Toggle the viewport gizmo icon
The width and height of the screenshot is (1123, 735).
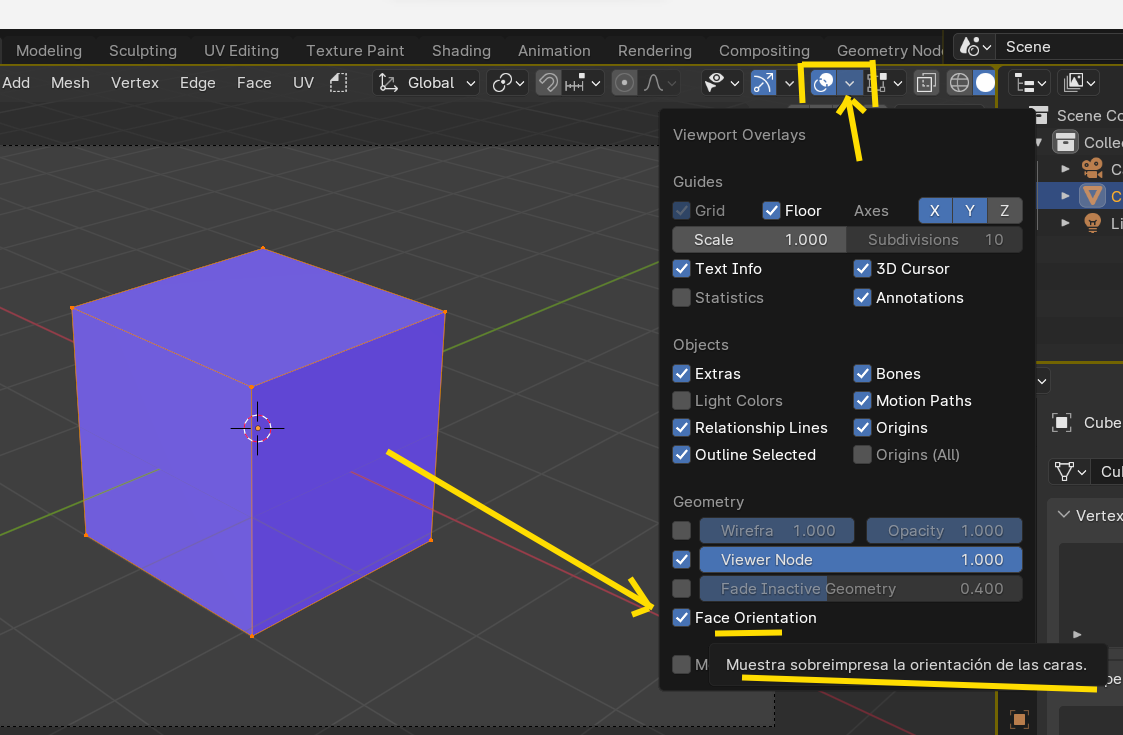pyautogui.click(x=763, y=83)
